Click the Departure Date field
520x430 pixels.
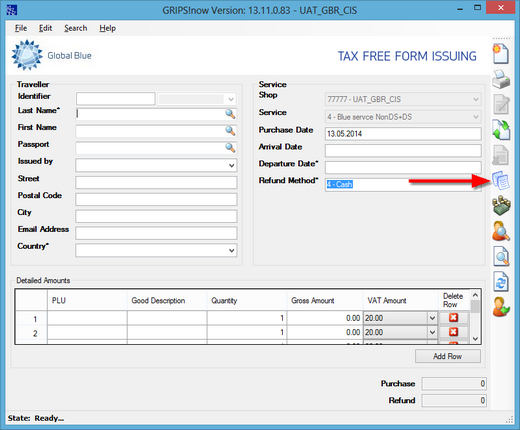tap(403, 167)
